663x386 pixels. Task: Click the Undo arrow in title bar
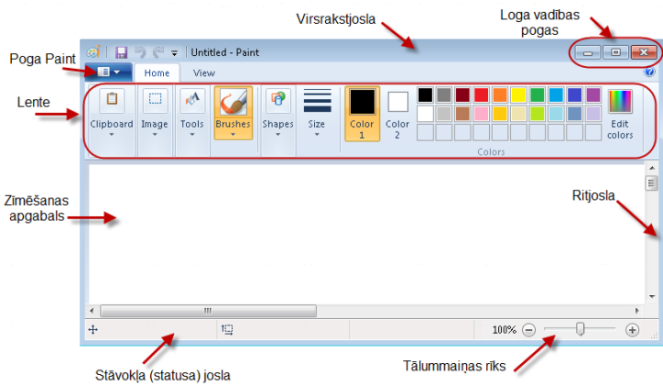140,52
